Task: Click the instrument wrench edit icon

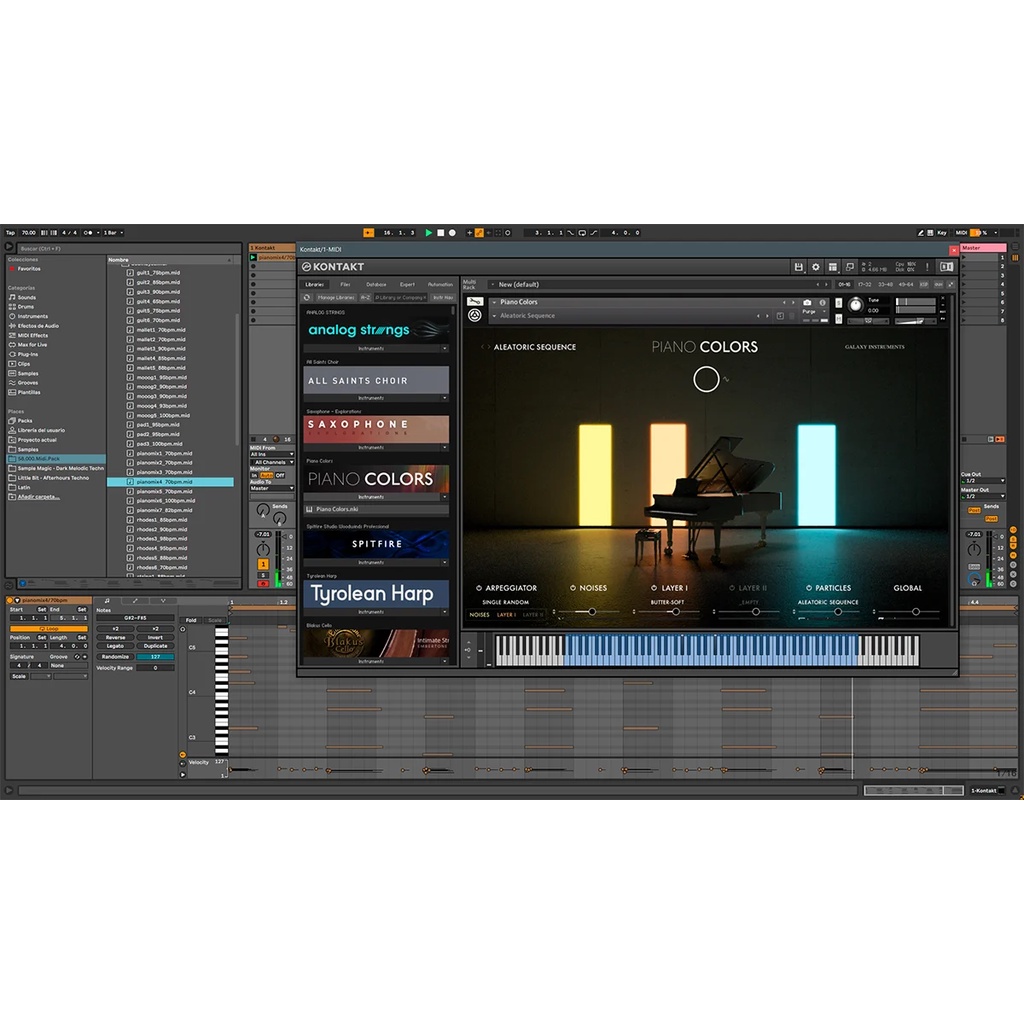Action: click(475, 302)
